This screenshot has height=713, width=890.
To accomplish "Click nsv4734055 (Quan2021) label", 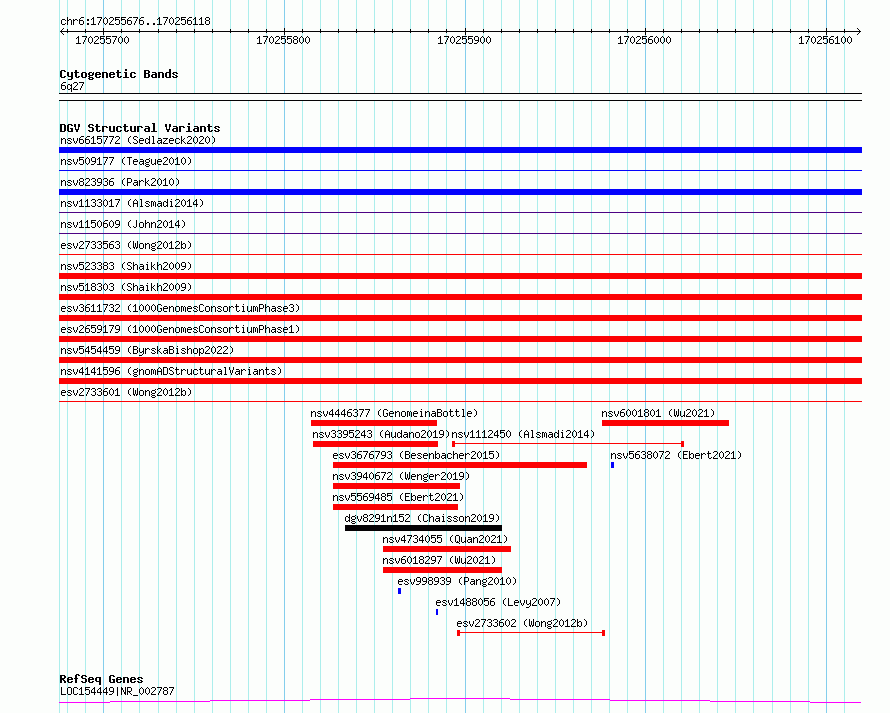I will click(x=445, y=539).
